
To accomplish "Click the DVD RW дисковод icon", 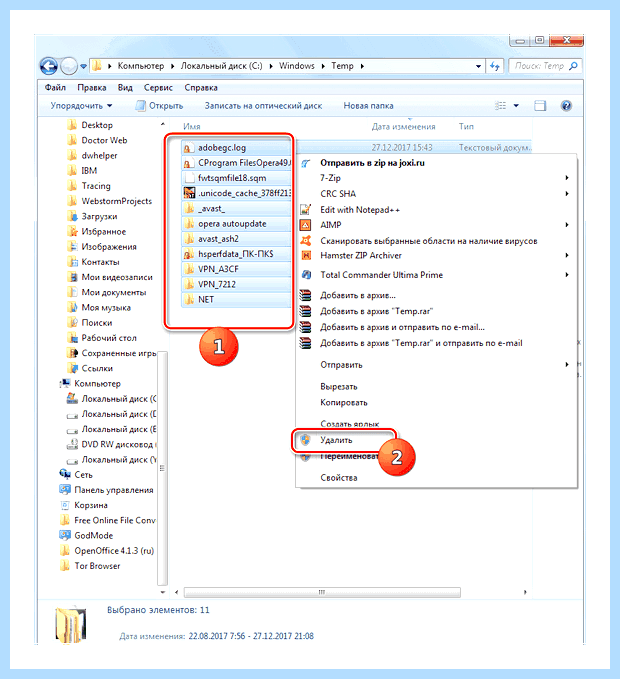I will (x=72, y=444).
